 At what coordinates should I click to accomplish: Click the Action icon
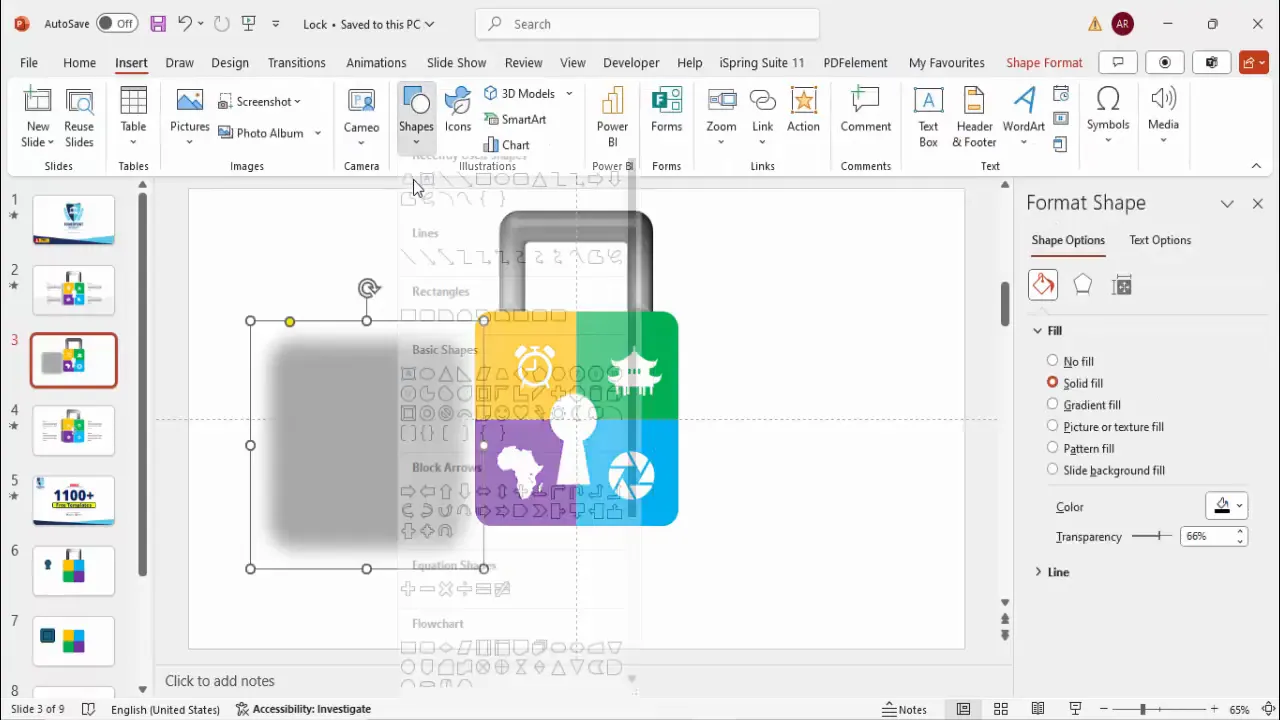803,101
